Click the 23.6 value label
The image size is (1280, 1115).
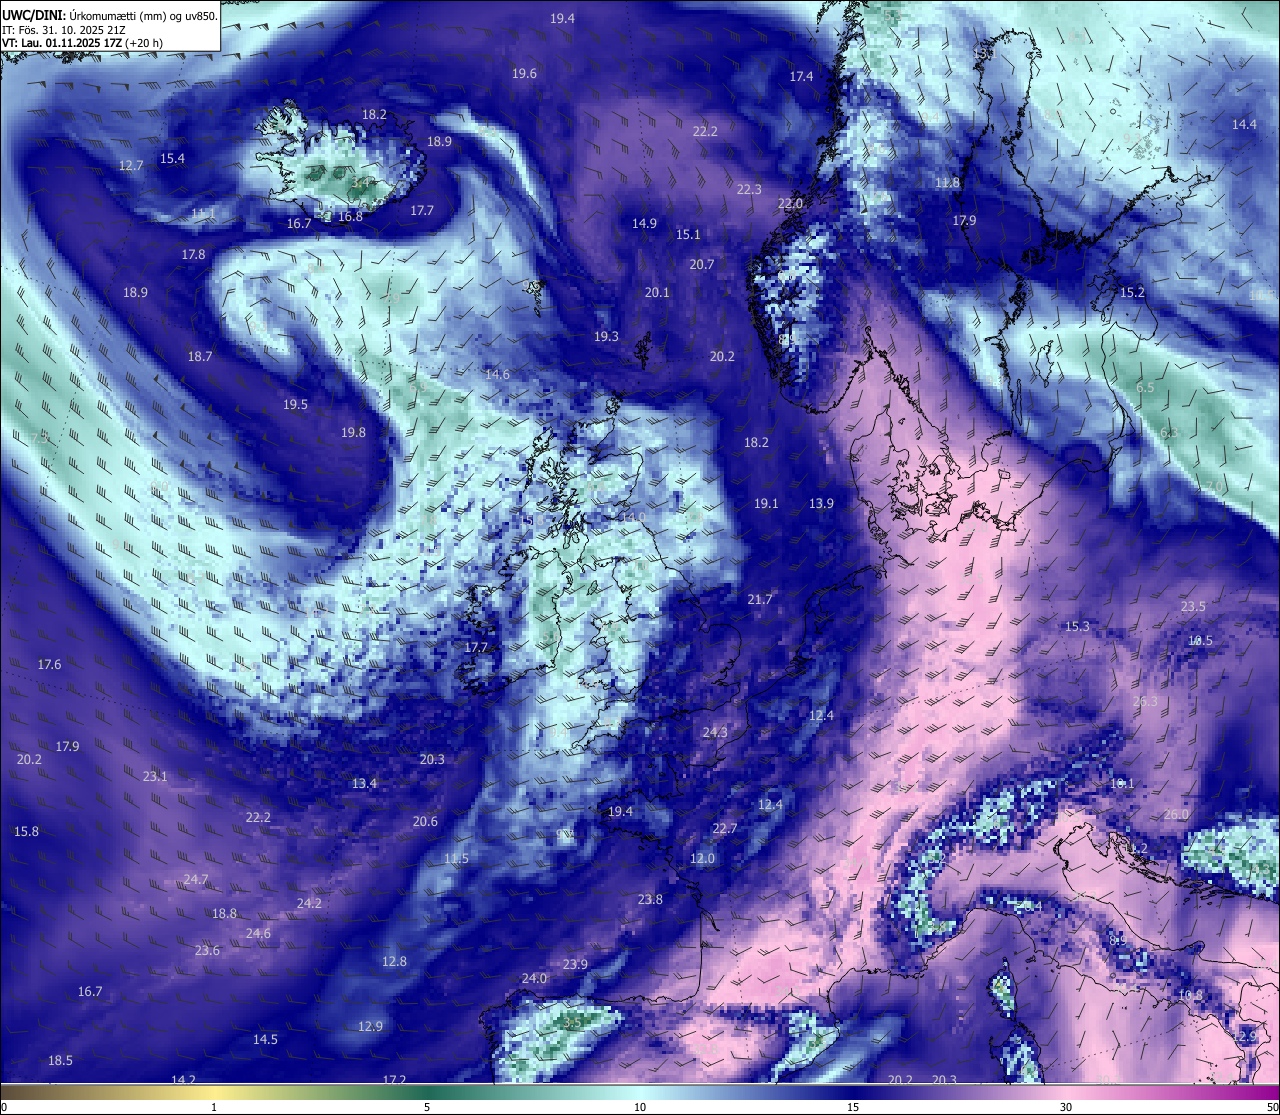[207, 950]
